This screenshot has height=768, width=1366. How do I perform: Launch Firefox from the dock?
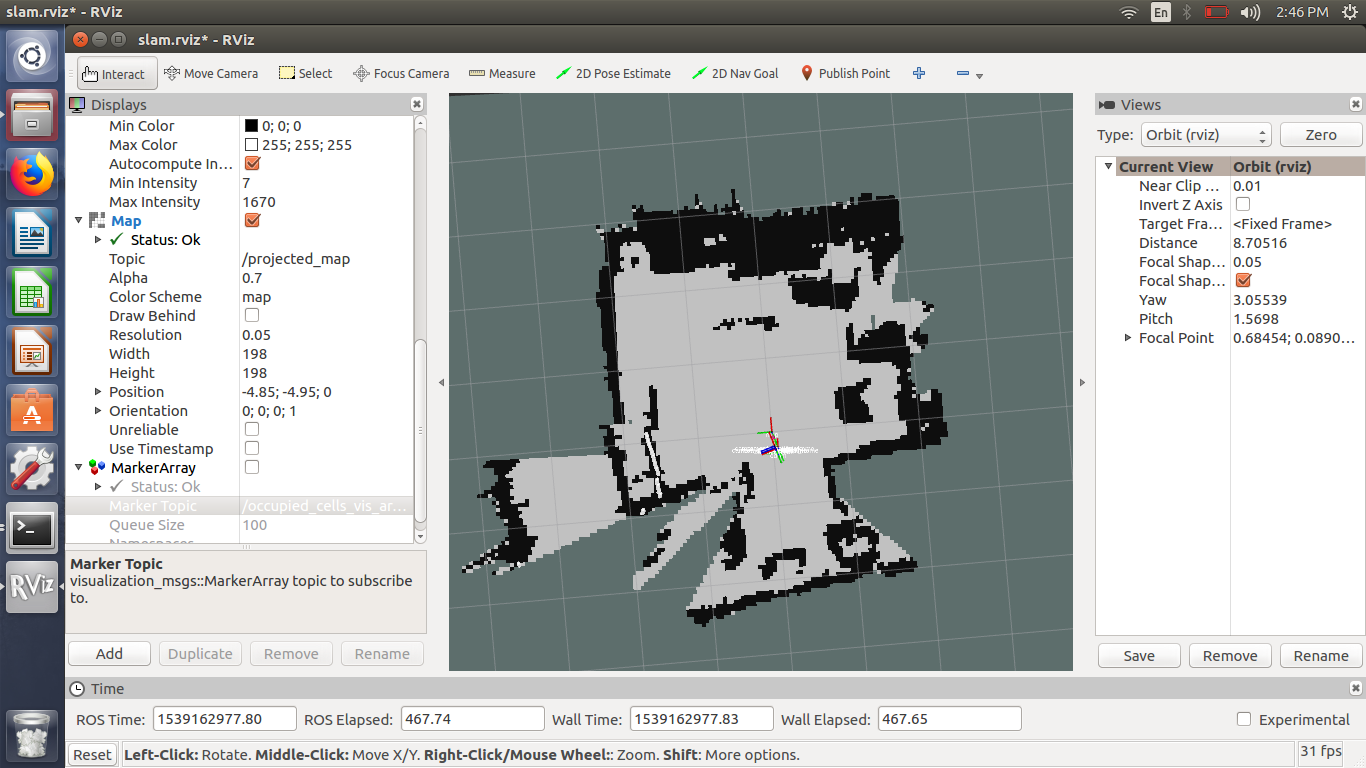tap(33, 174)
